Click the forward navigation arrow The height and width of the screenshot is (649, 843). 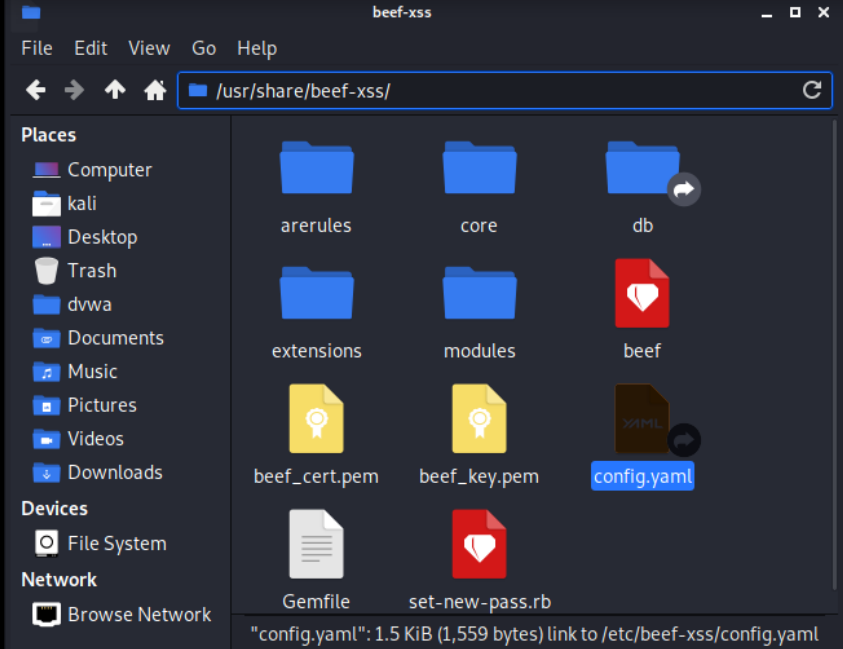coord(74,90)
